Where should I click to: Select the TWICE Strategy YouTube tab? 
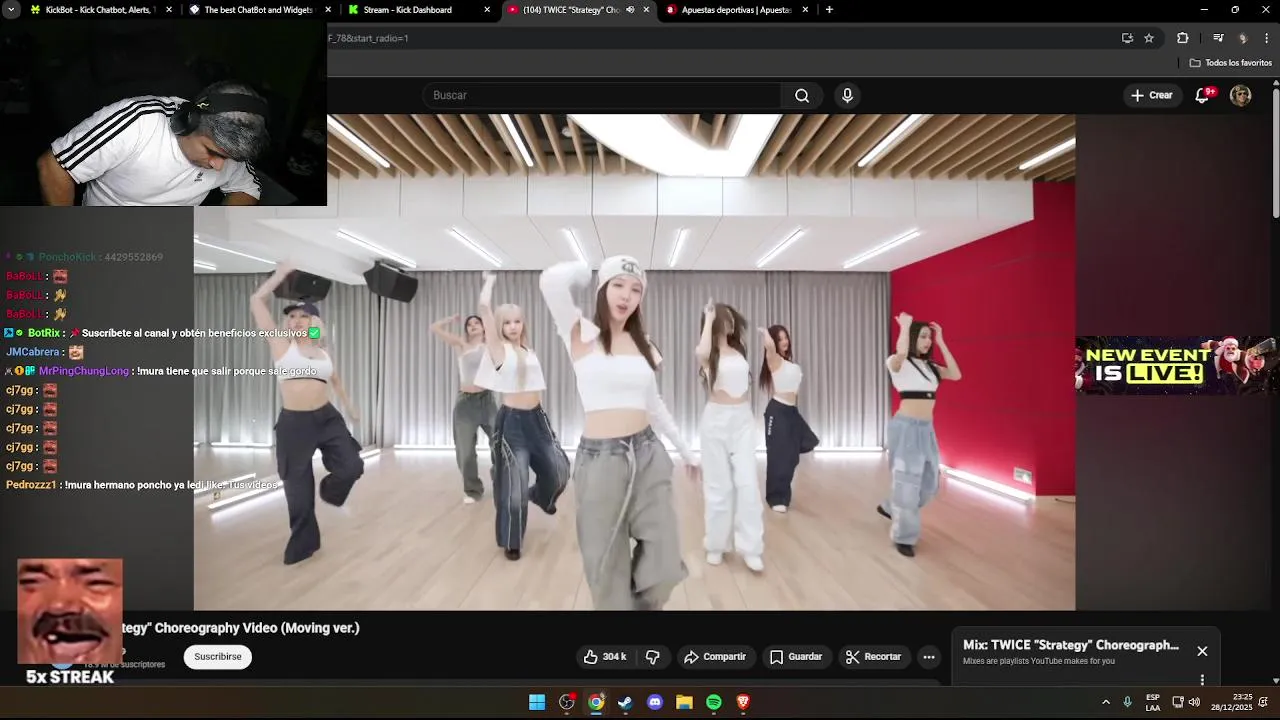[x=570, y=10]
